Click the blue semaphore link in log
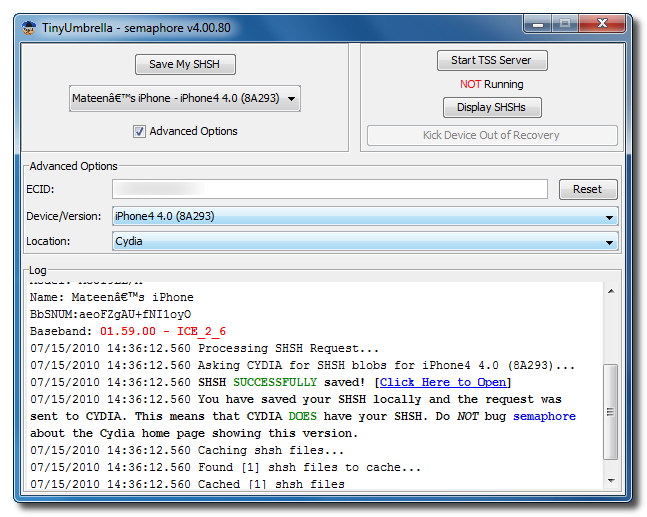Viewport: 647px width, 517px height. tap(544, 416)
